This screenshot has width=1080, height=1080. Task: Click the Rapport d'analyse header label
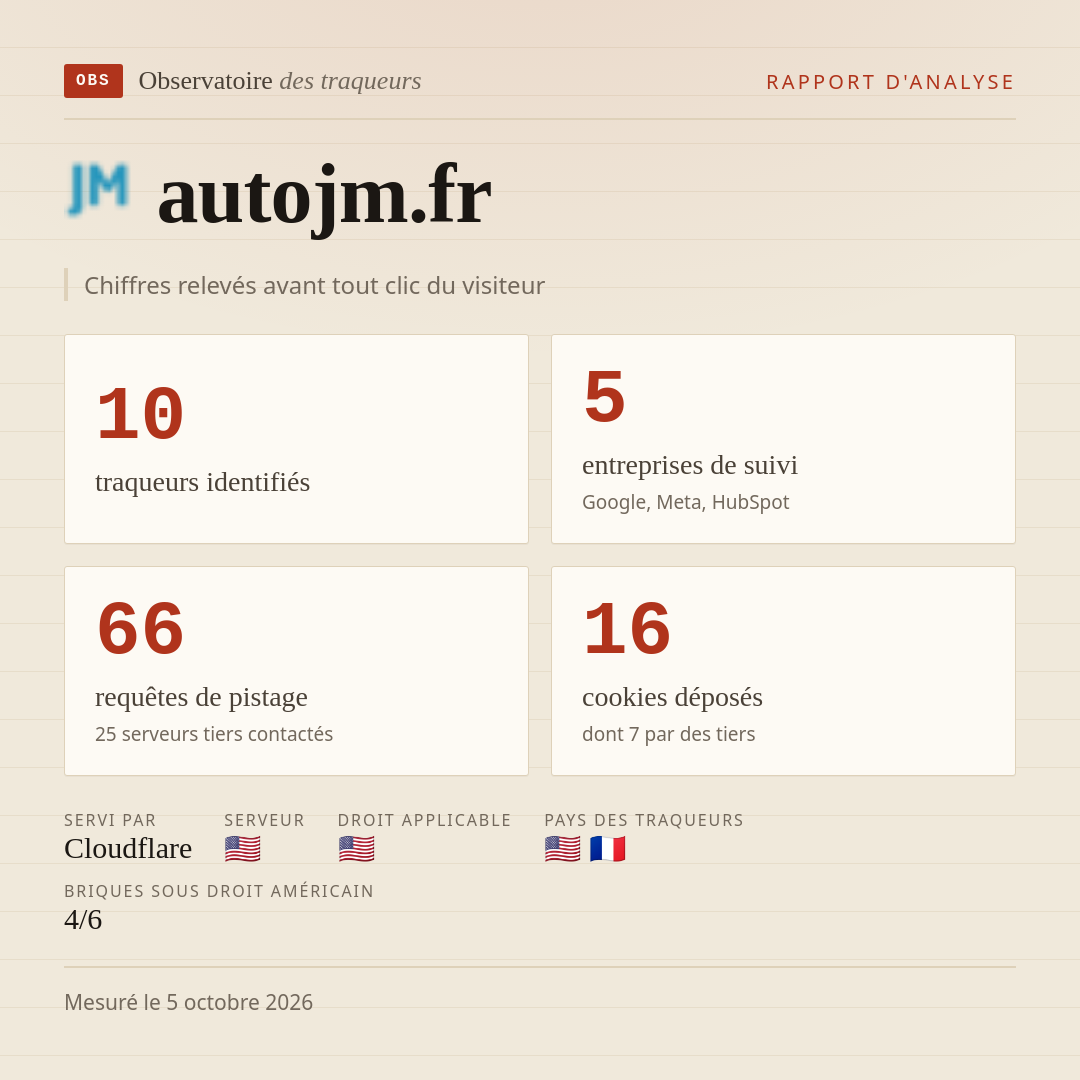point(891,82)
